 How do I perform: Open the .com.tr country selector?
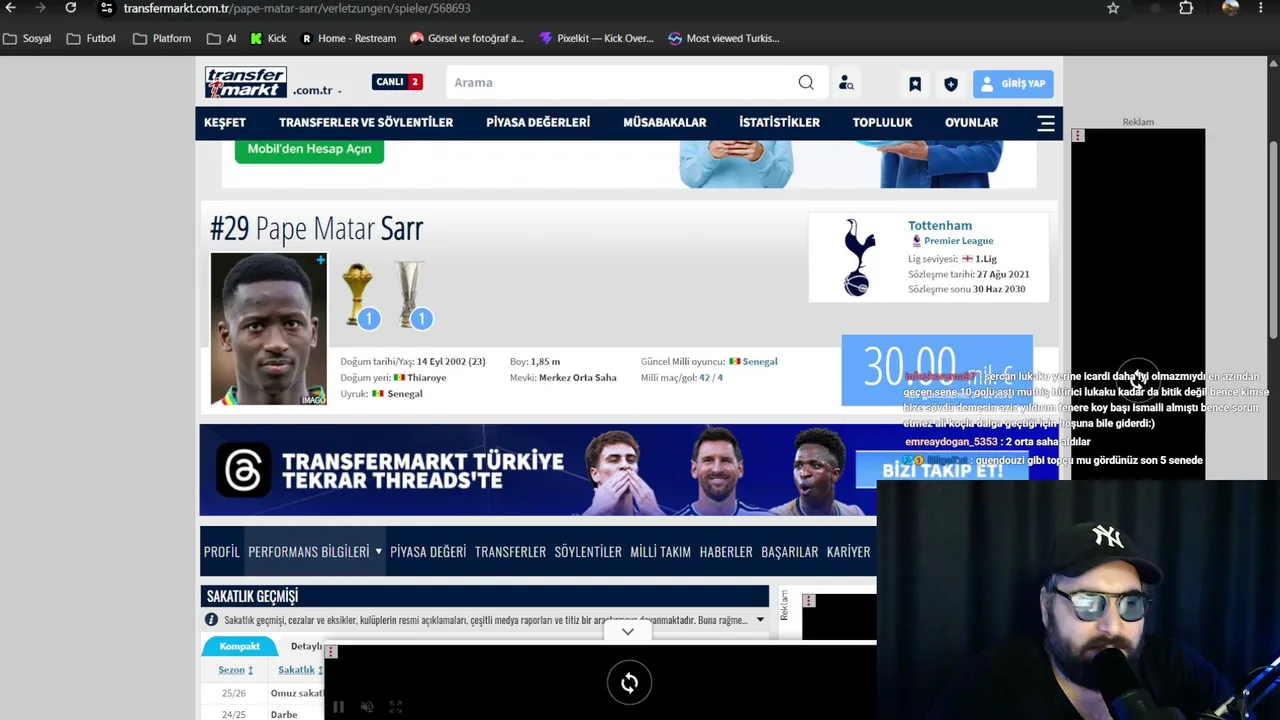tap(318, 90)
